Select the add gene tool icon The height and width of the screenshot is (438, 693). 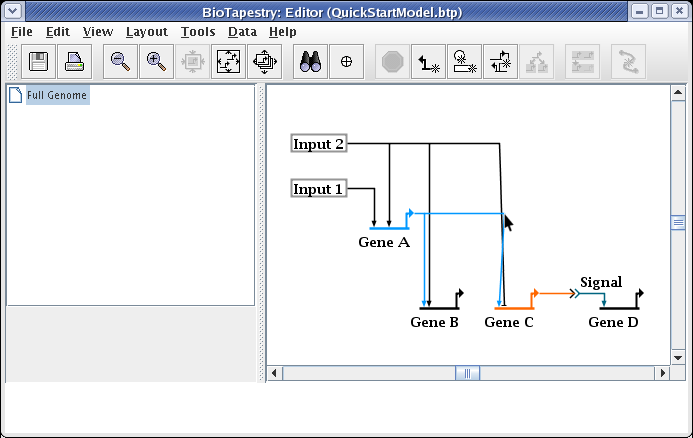[x=465, y=62]
